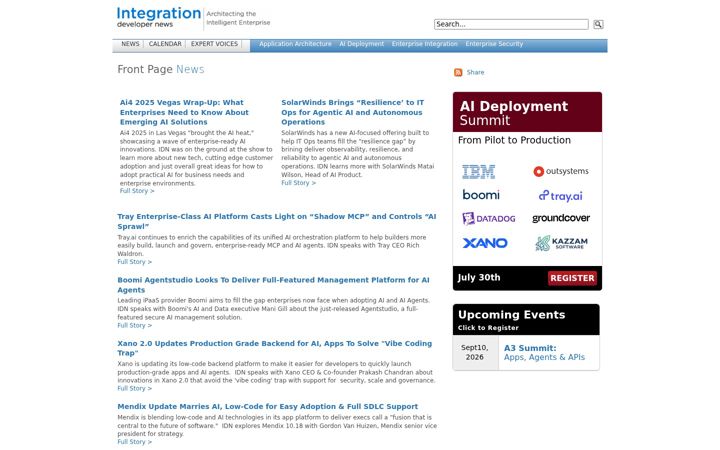
Task: Click the red REGISTER button
Action: tap(572, 278)
